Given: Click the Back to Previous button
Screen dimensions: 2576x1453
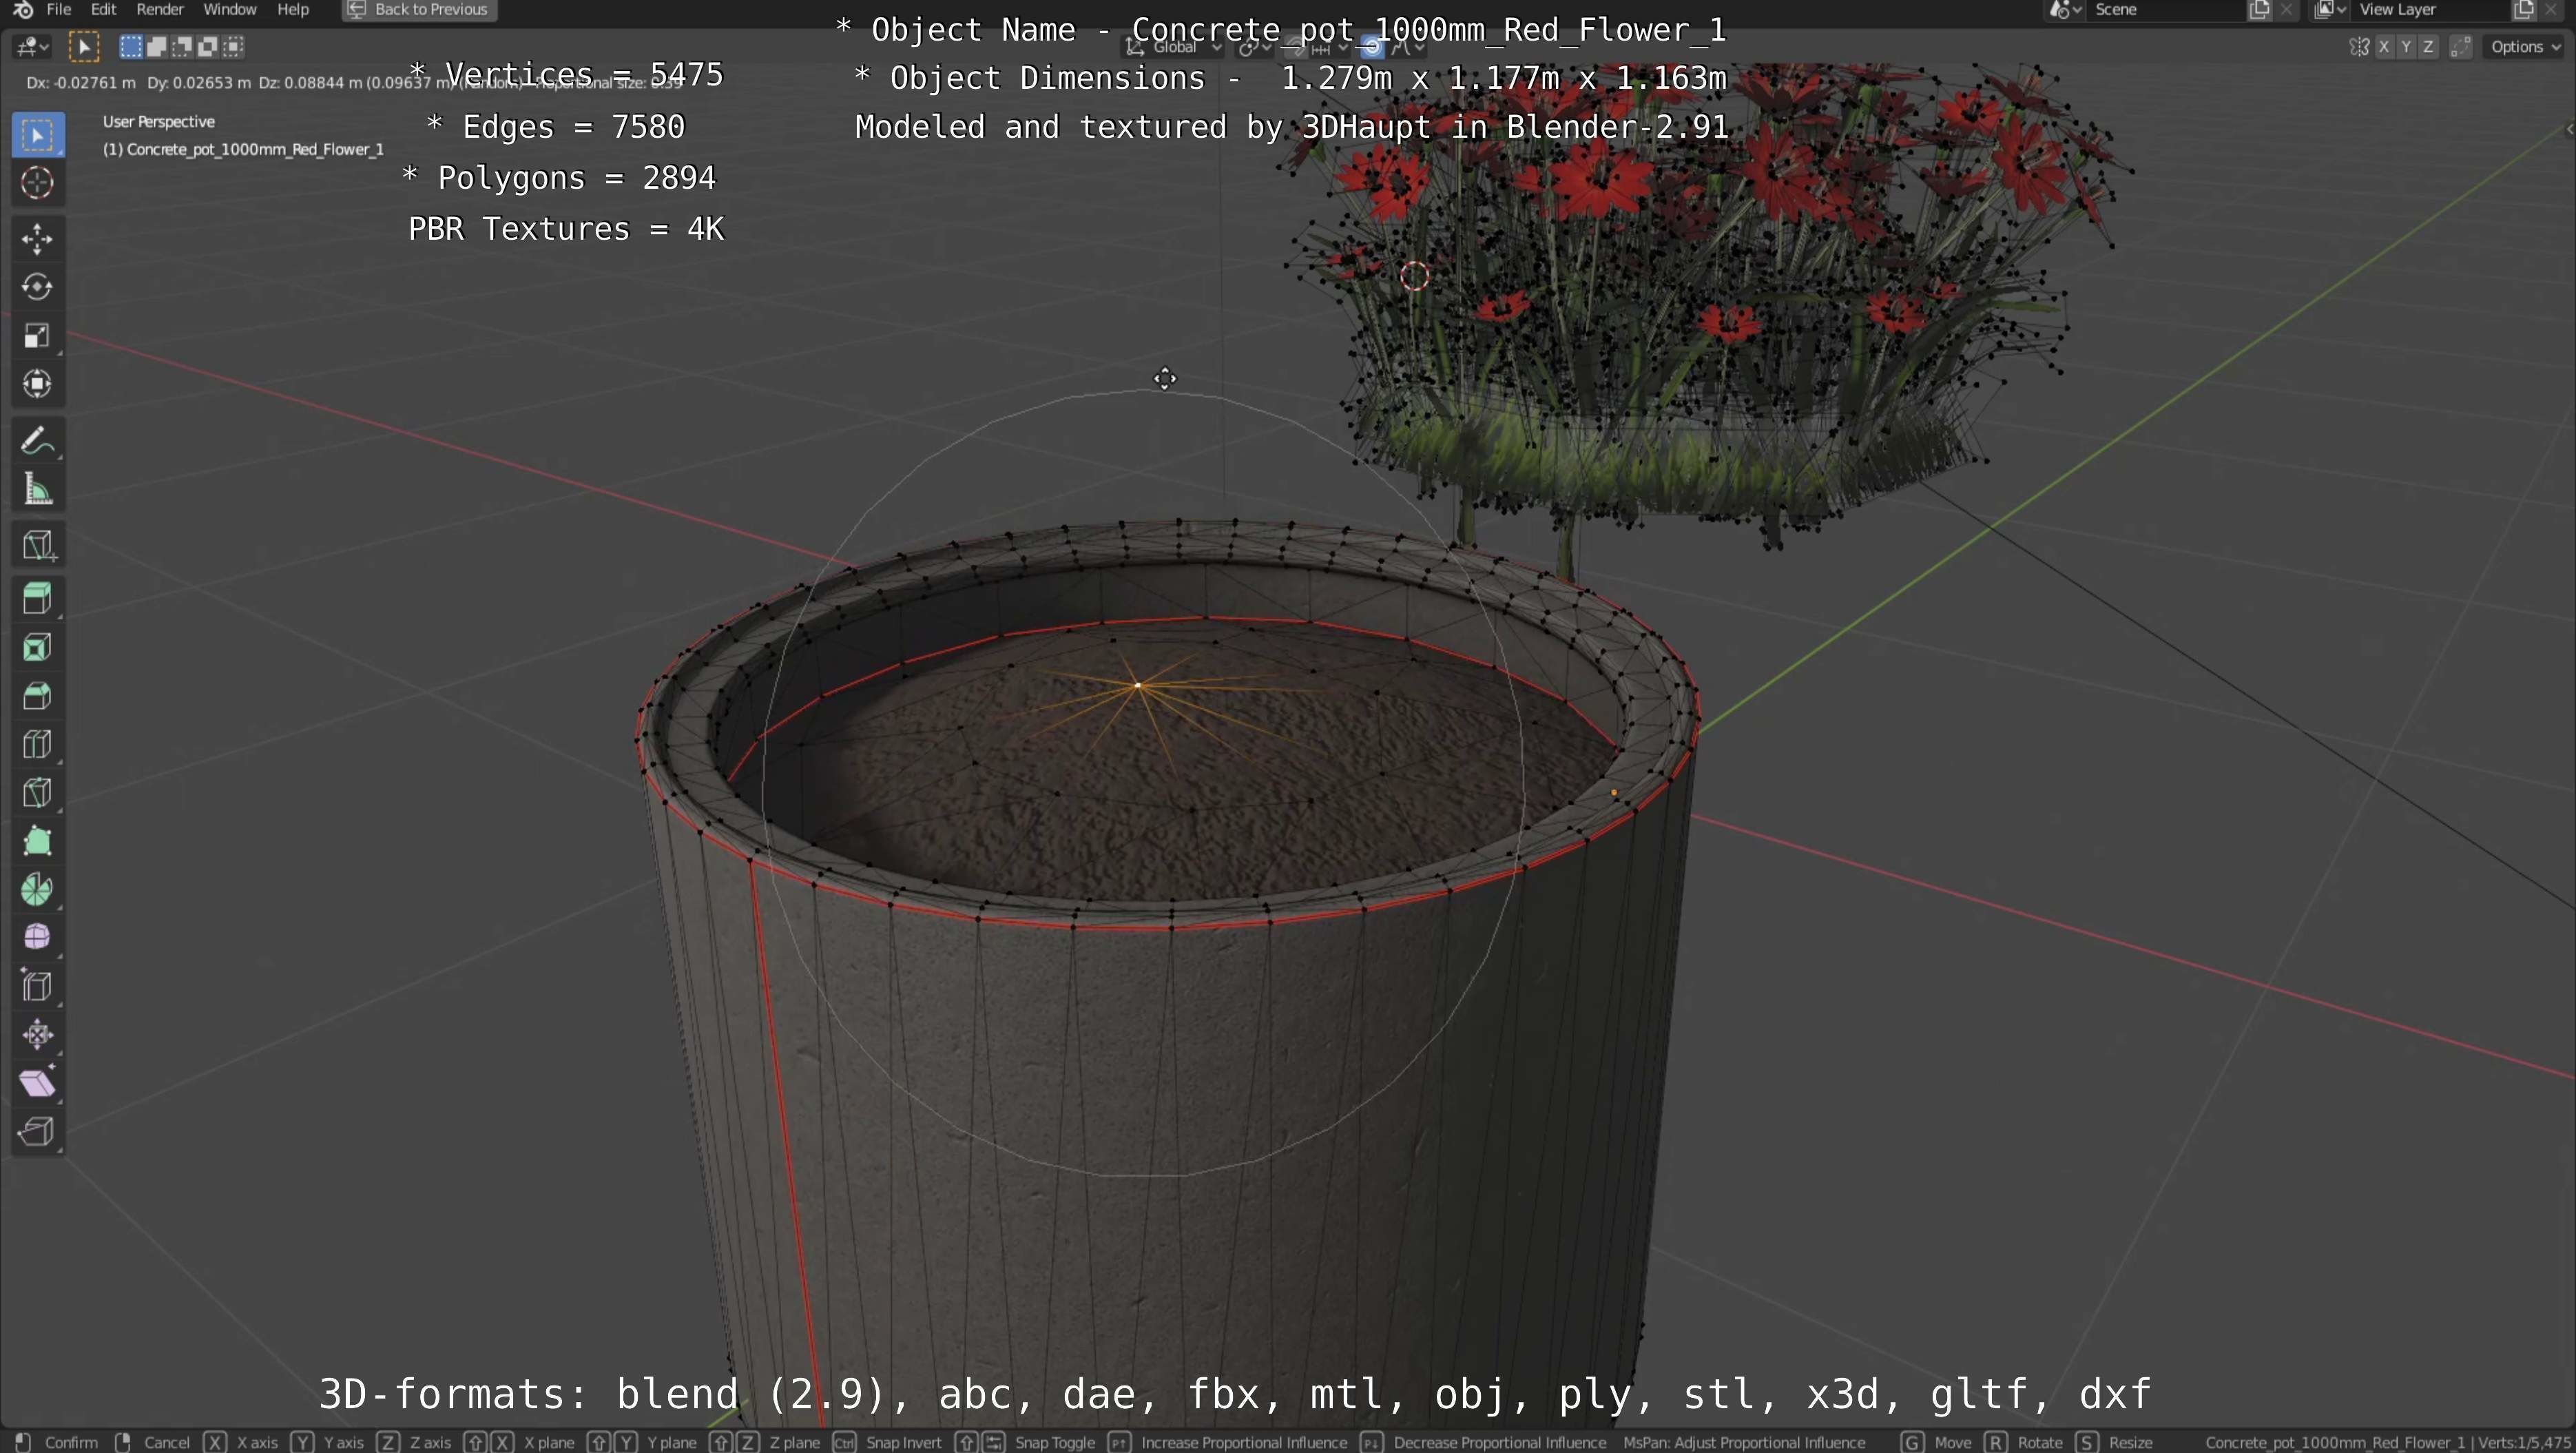Looking at the screenshot, I should [x=419, y=10].
